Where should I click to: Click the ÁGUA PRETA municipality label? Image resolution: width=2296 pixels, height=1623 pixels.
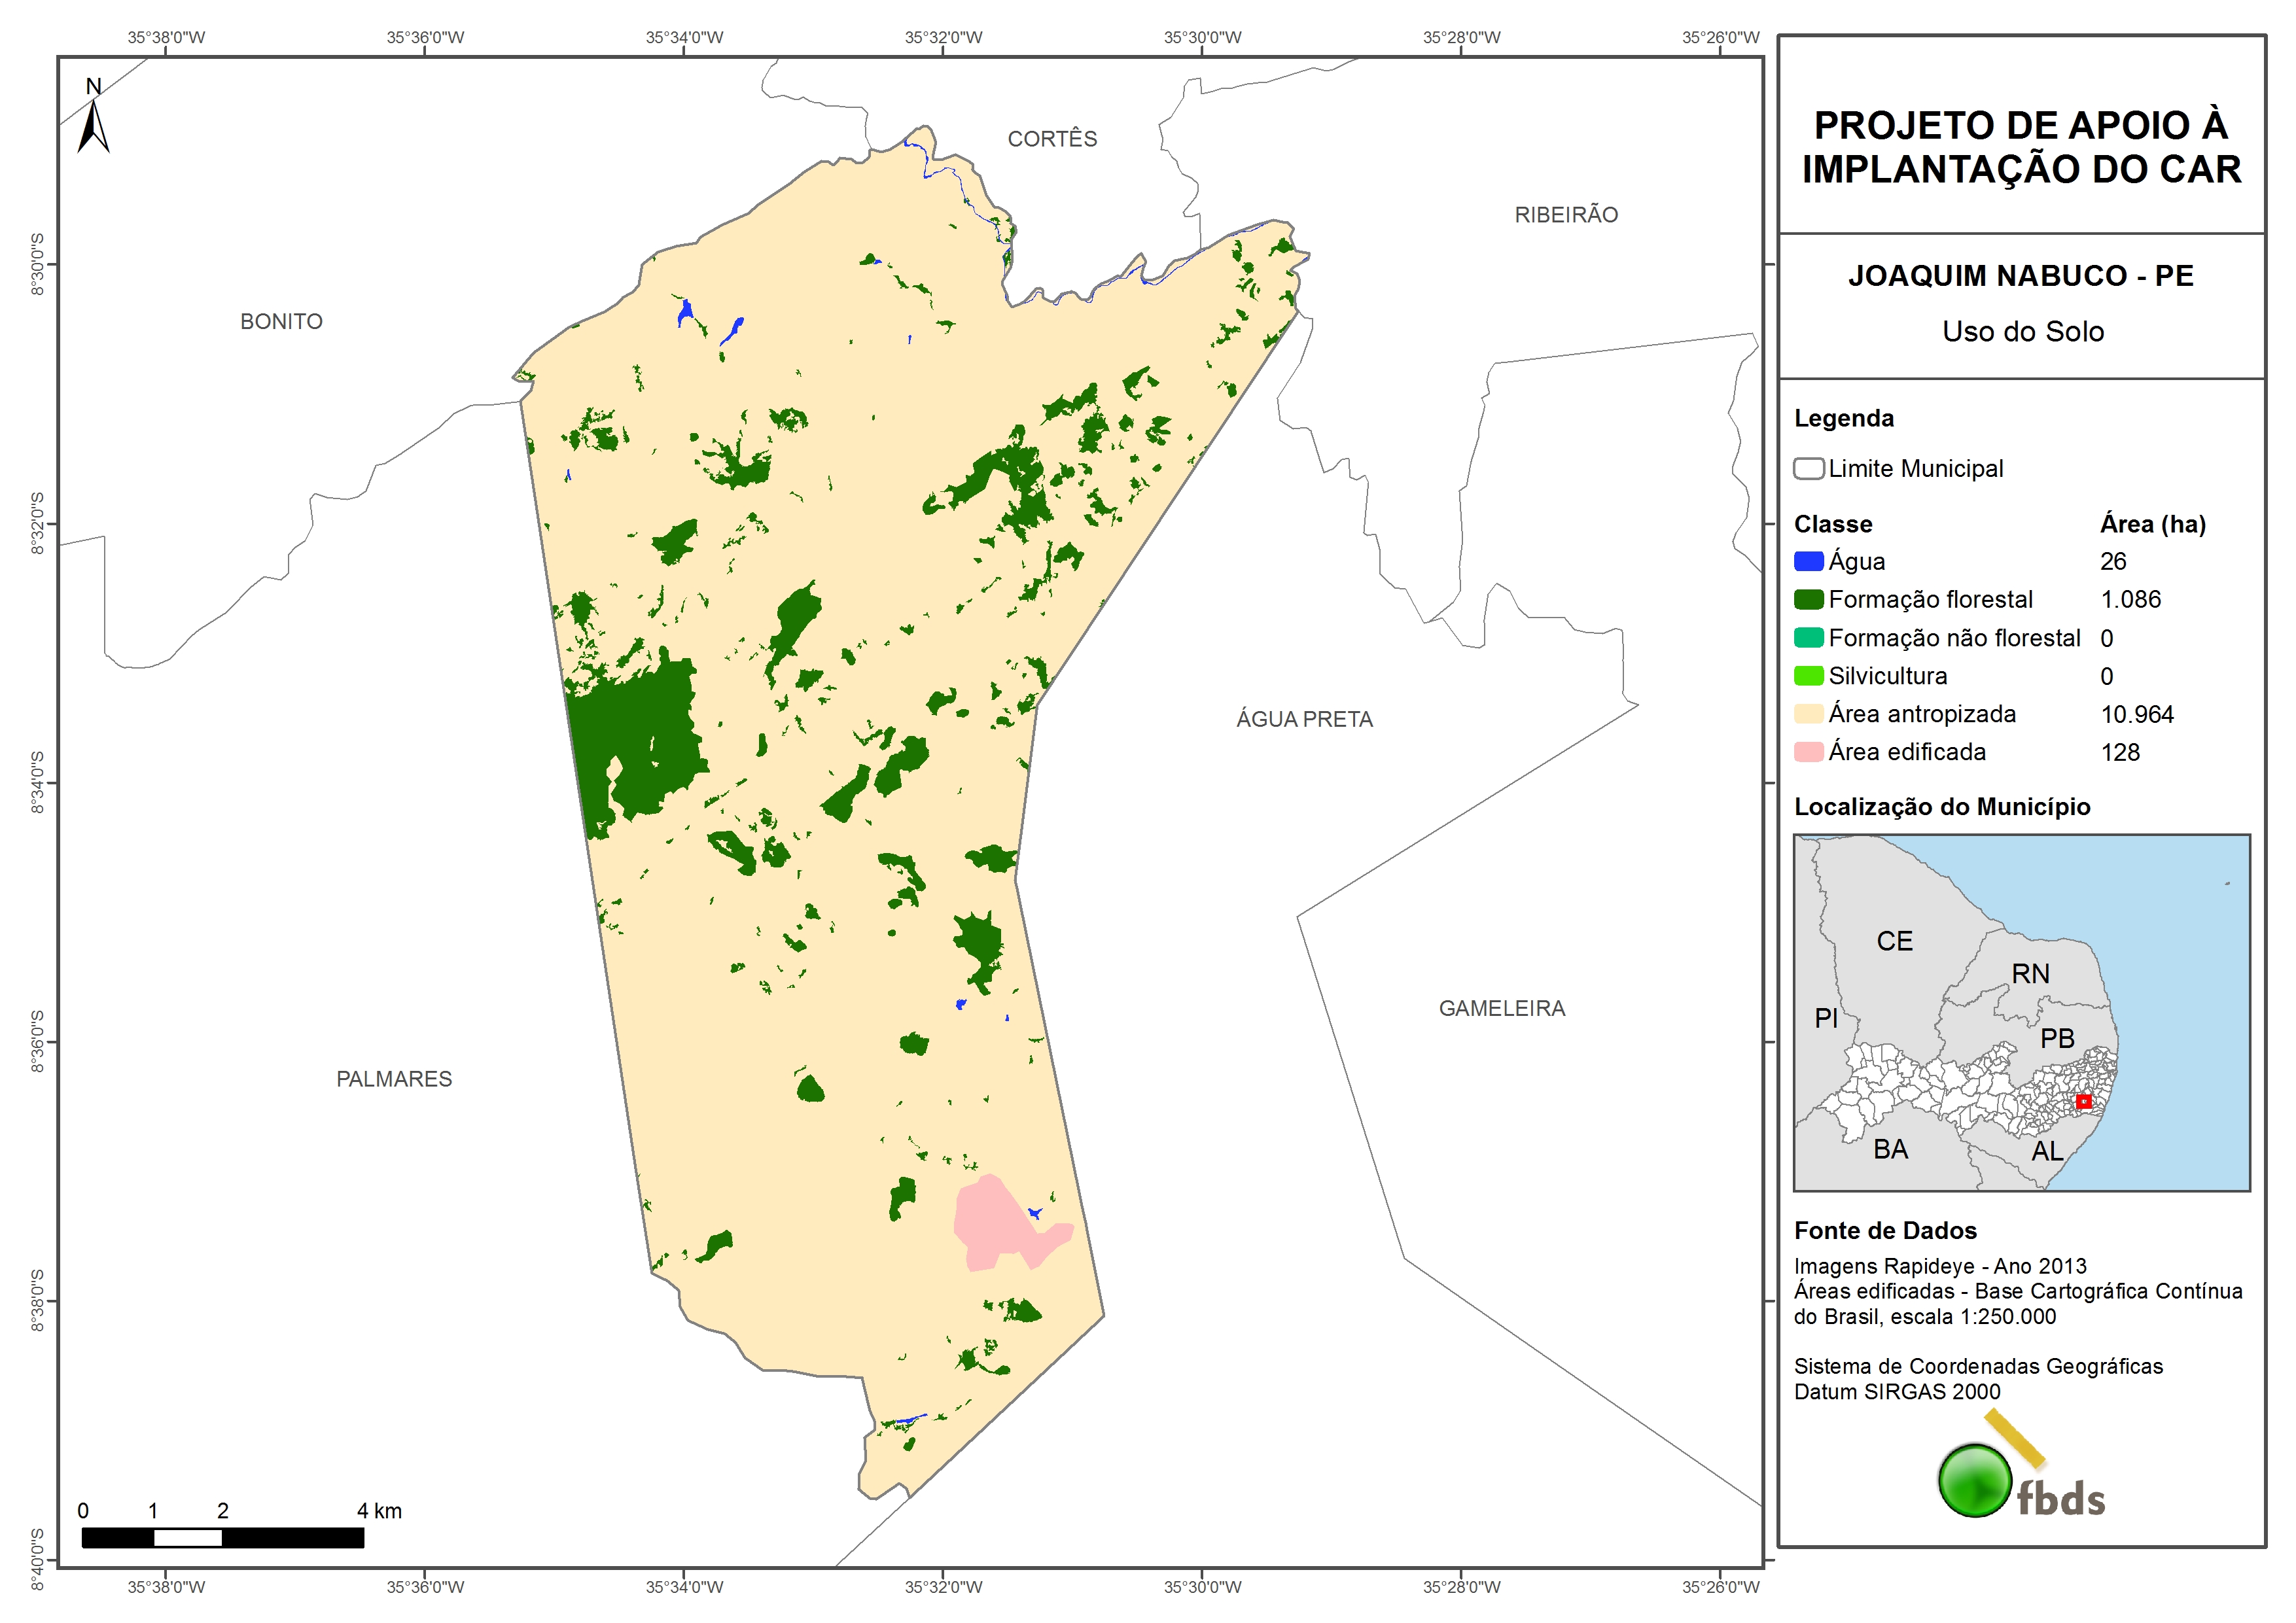[1304, 719]
